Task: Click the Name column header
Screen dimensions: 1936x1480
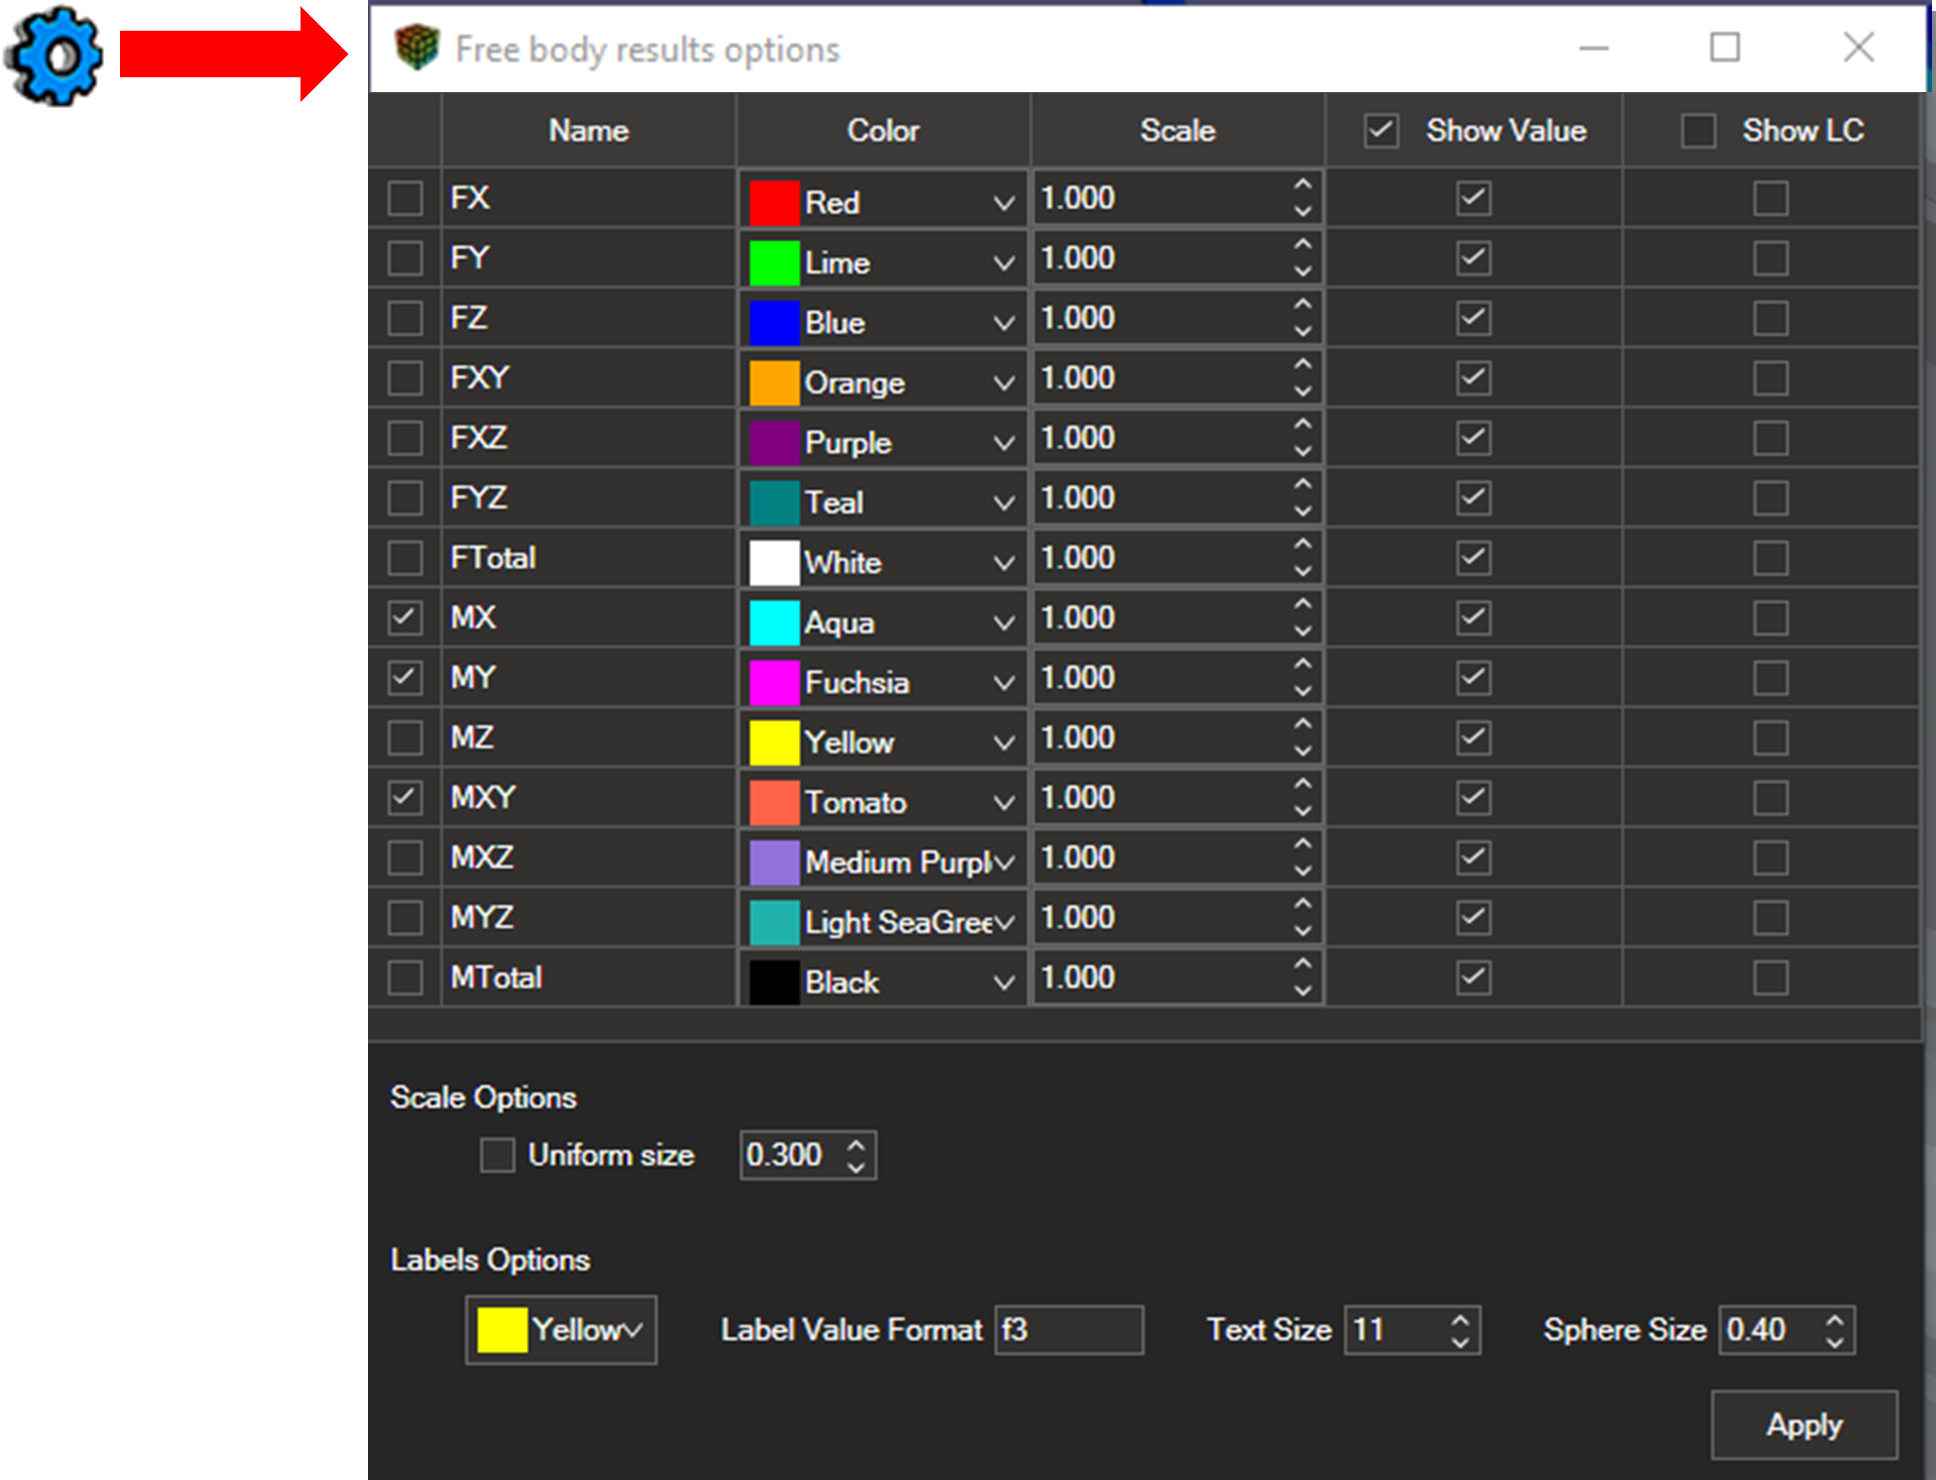Action: coord(588,131)
